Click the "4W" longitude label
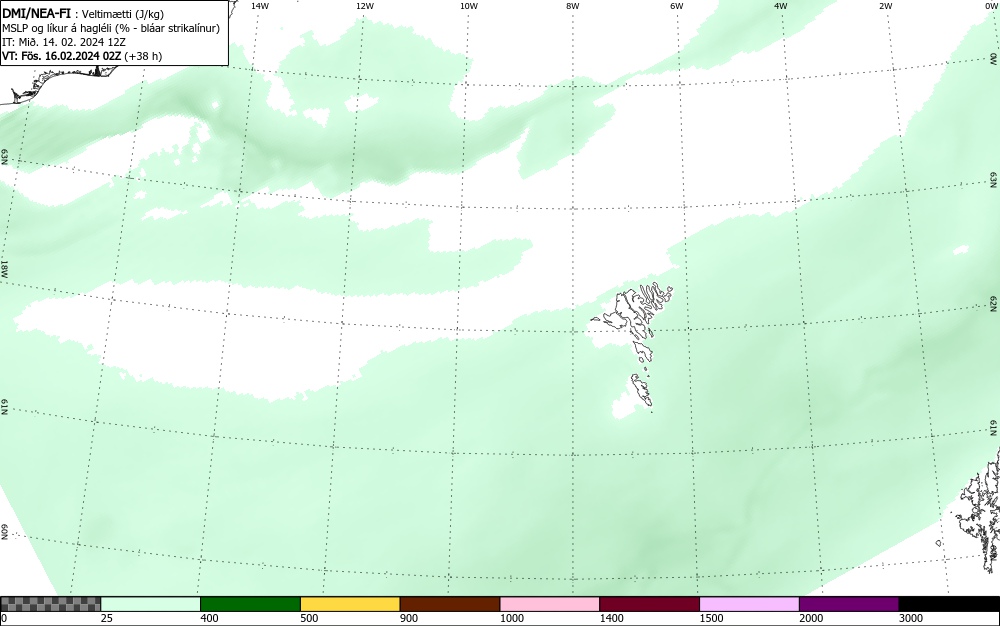1000x626 pixels. [x=781, y=6]
